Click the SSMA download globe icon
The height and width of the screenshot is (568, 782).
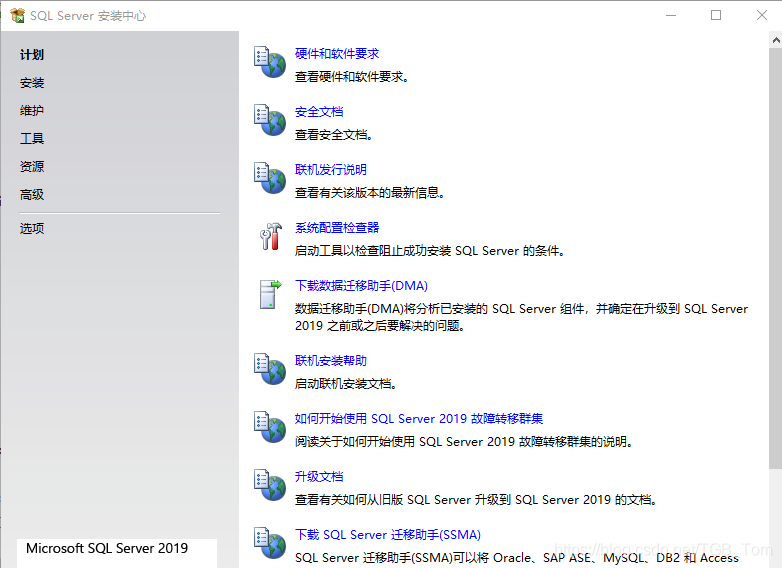[270, 543]
